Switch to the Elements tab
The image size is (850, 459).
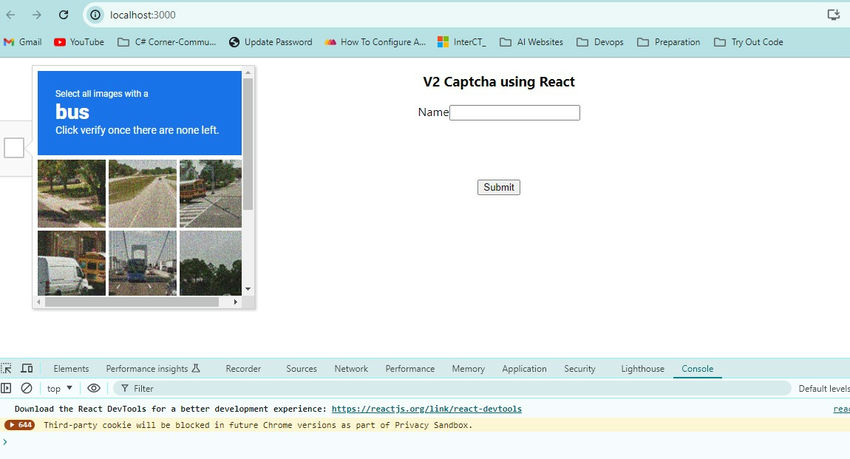point(71,369)
